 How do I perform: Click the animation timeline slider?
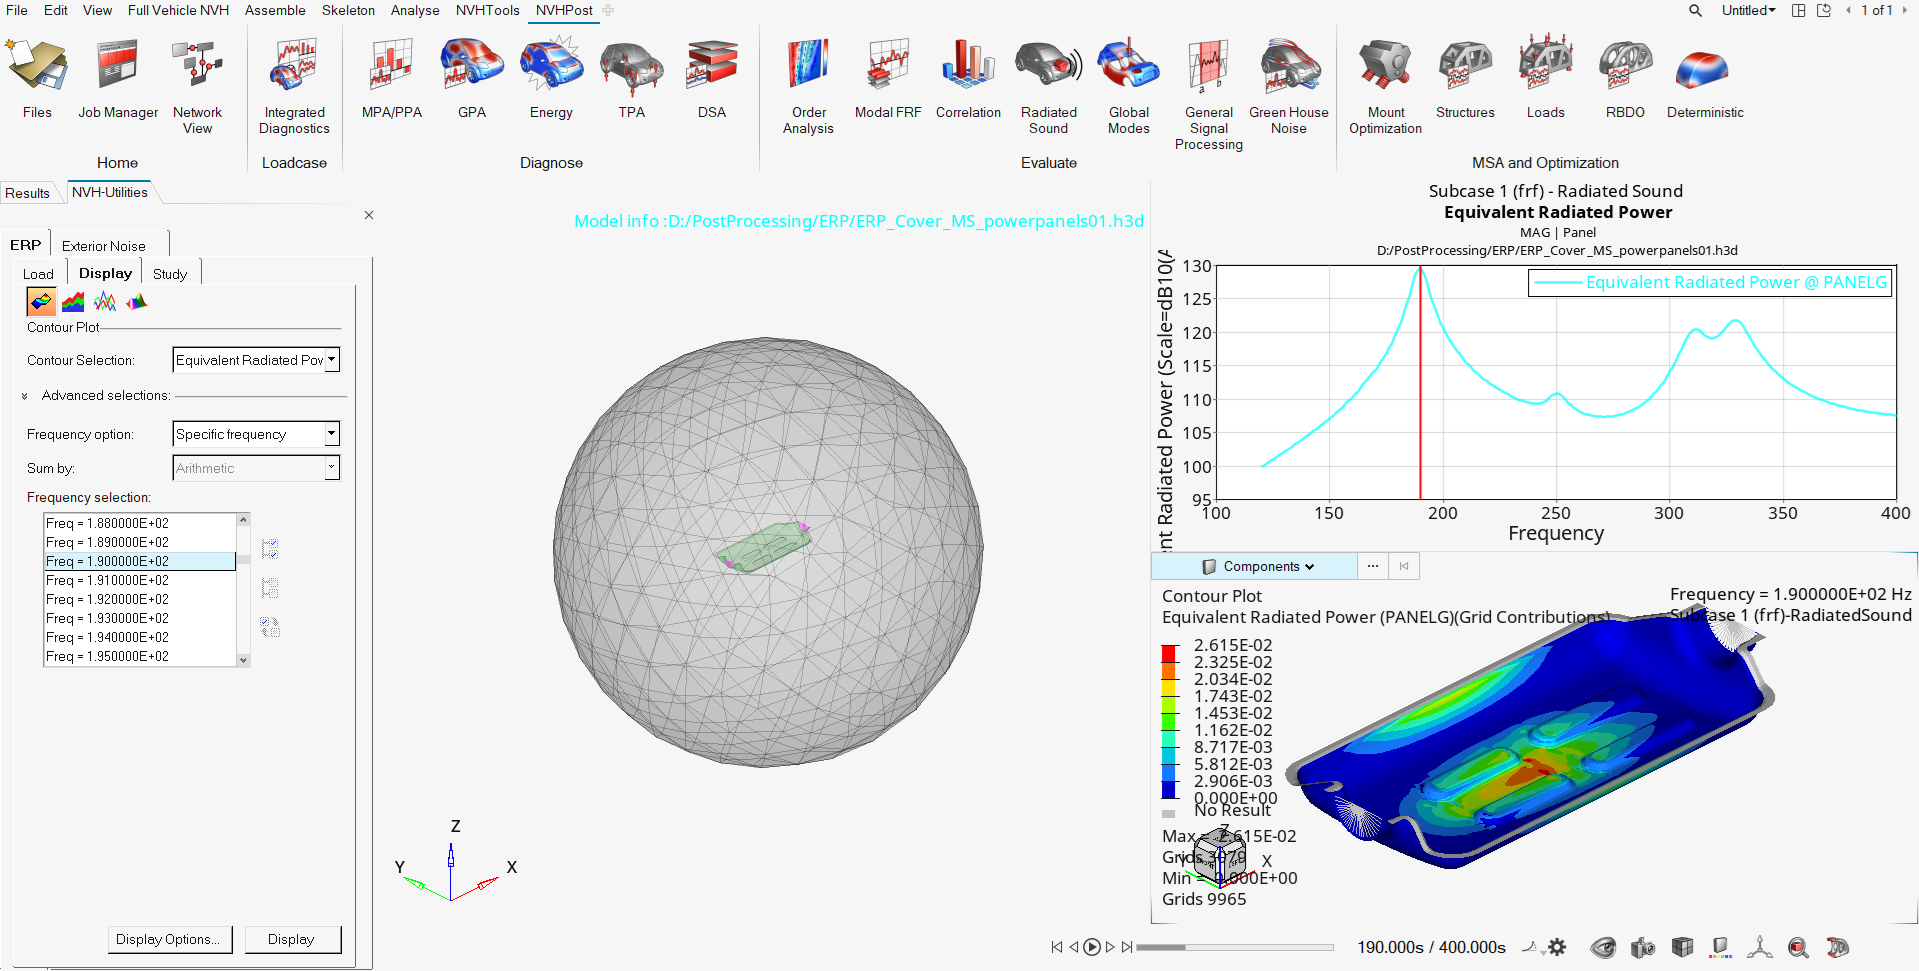click(1235, 947)
